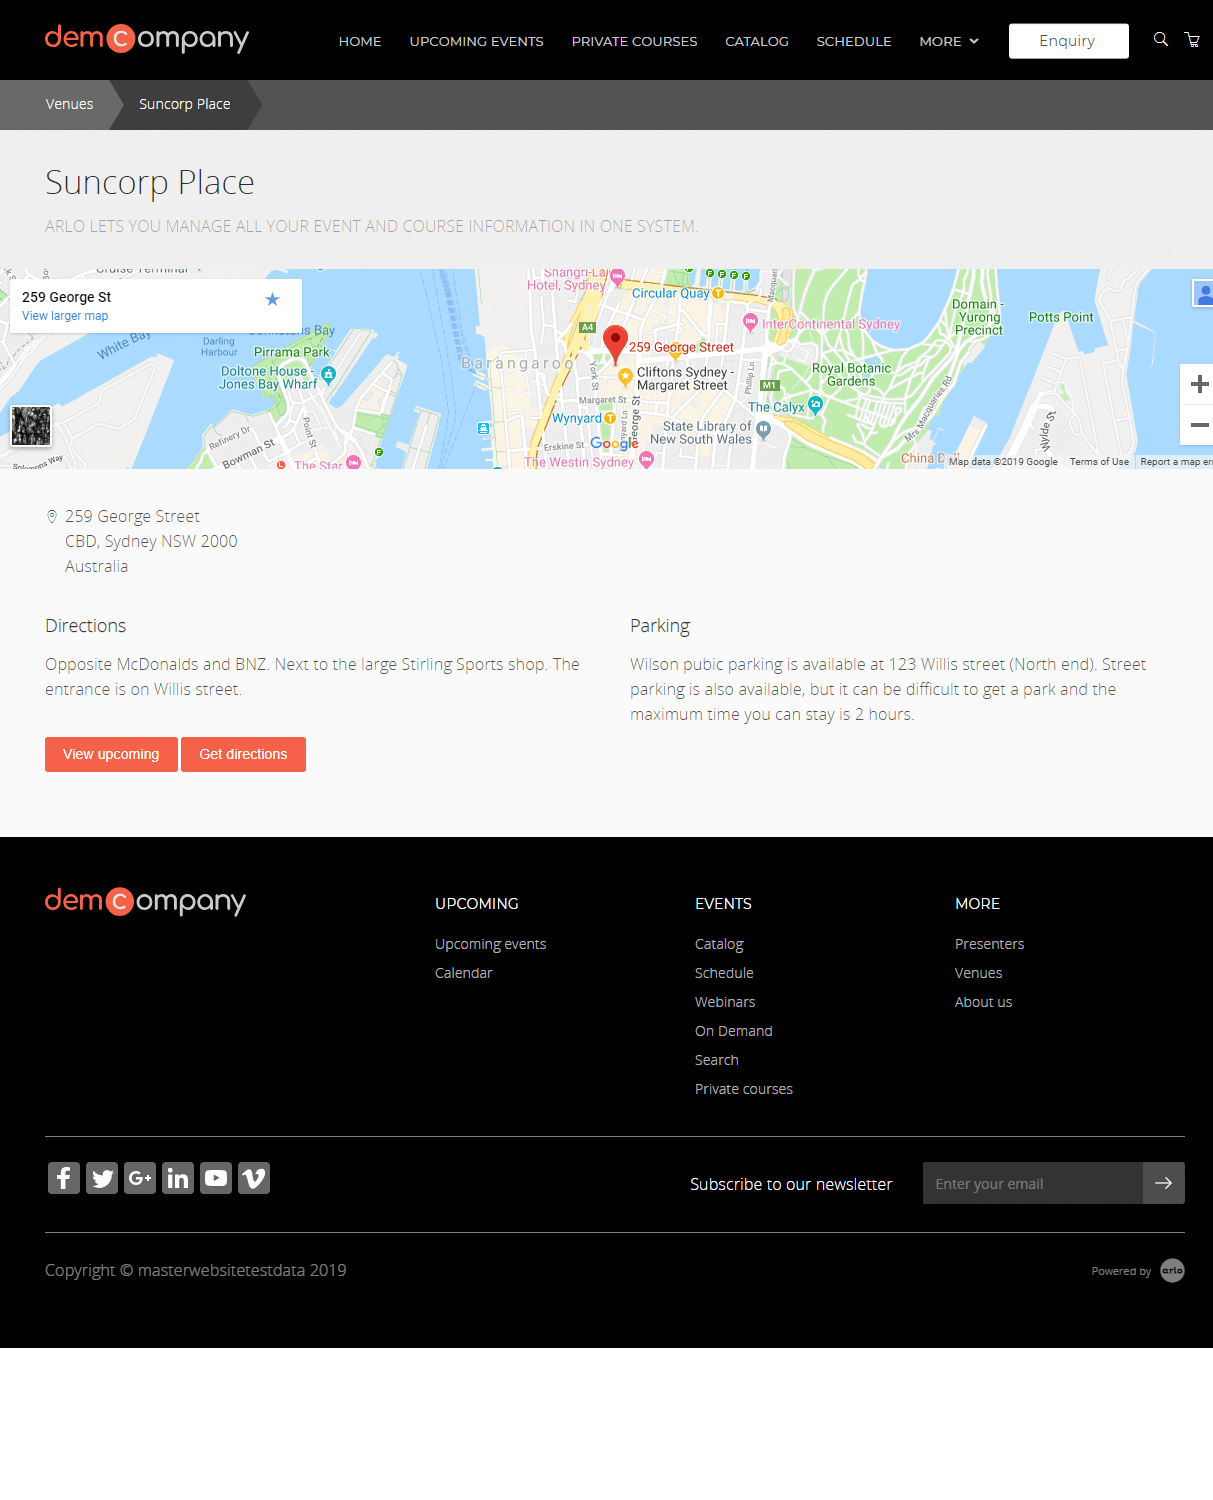
Task: Open PRIVATE COURSES nav item
Action: 635,41
